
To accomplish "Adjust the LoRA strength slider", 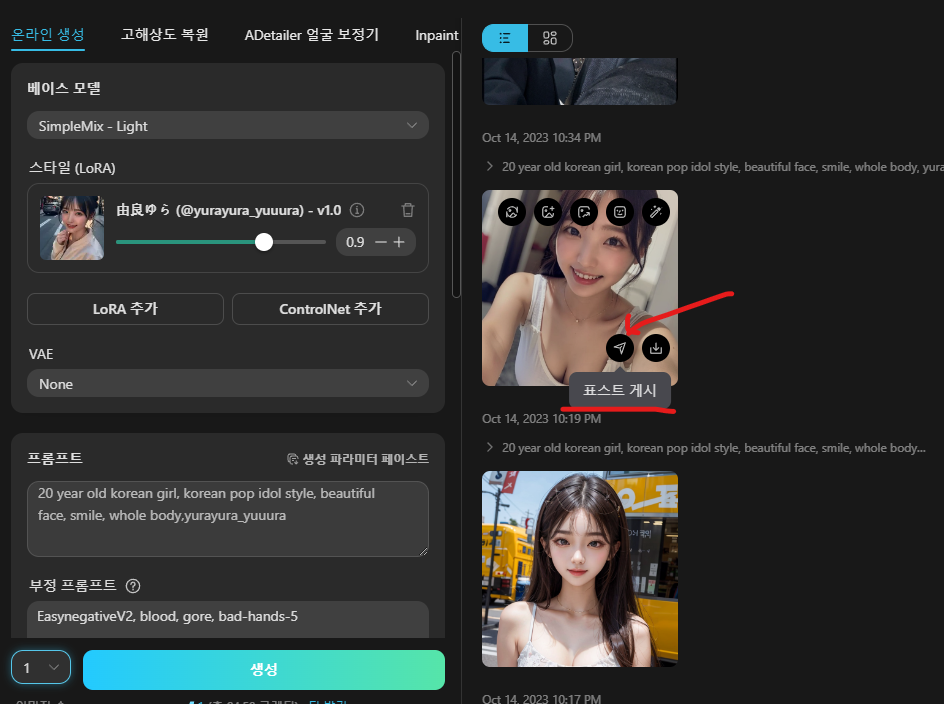I will pyautogui.click(x=263, y=241).
